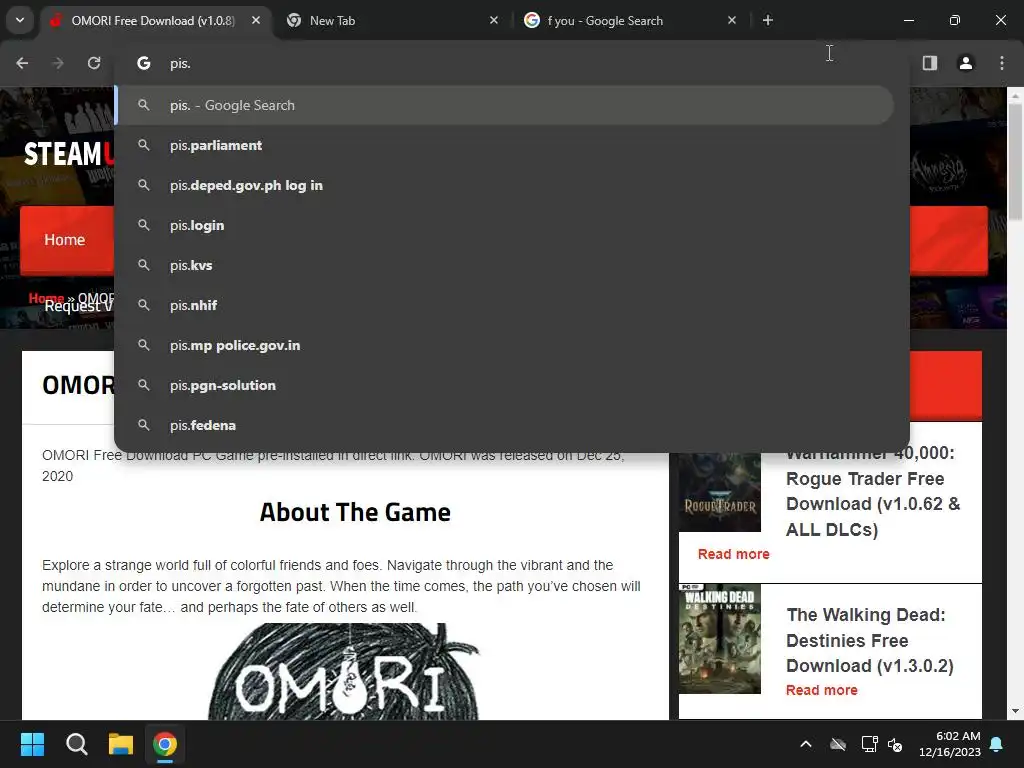Open the network tray icon
Screen dimensions: 1024x768
[869, 744]
